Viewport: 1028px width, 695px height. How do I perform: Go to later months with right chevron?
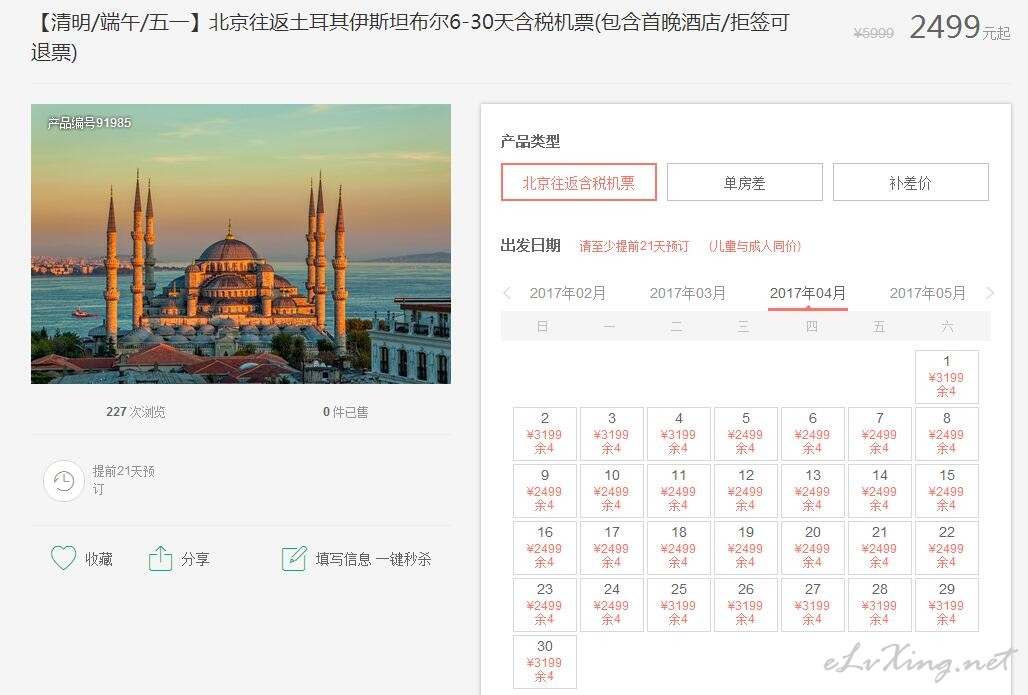pos(989,293)
